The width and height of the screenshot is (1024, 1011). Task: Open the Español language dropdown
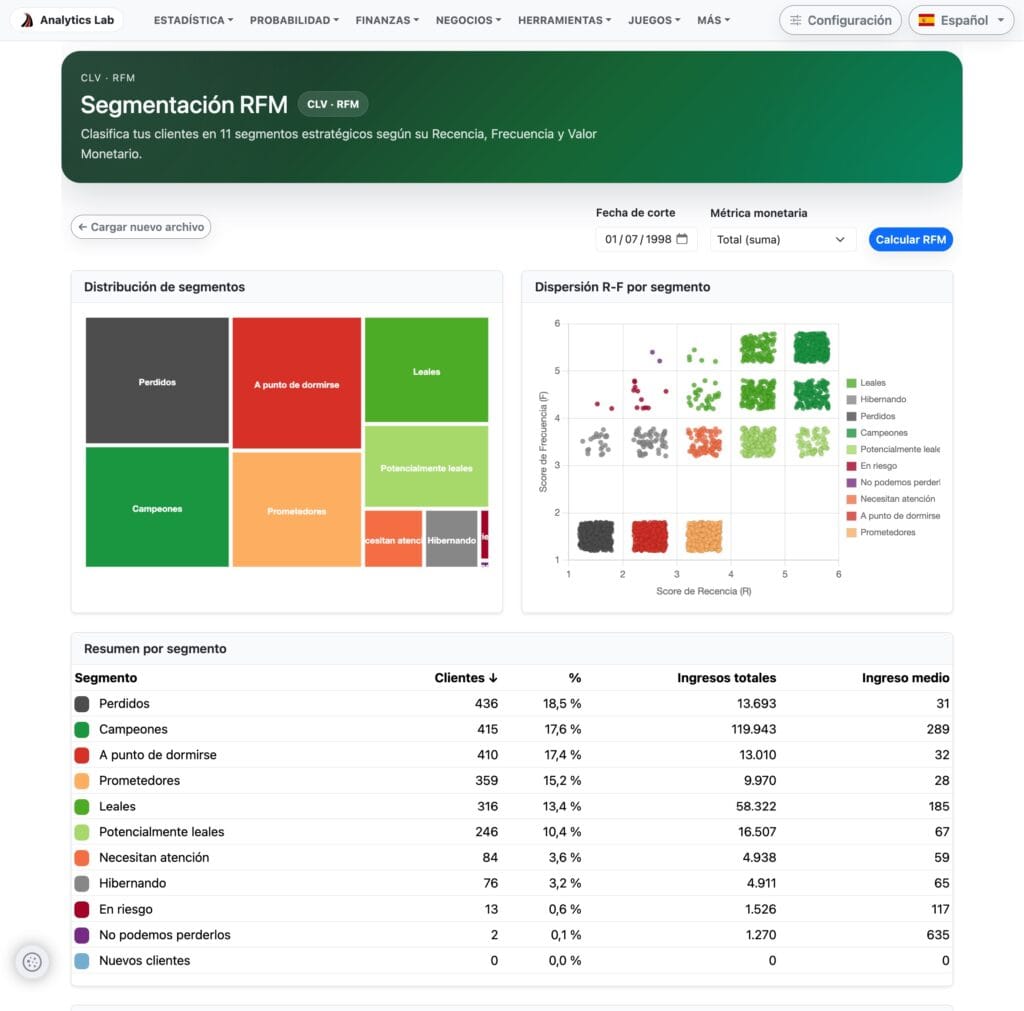[961, 20]
